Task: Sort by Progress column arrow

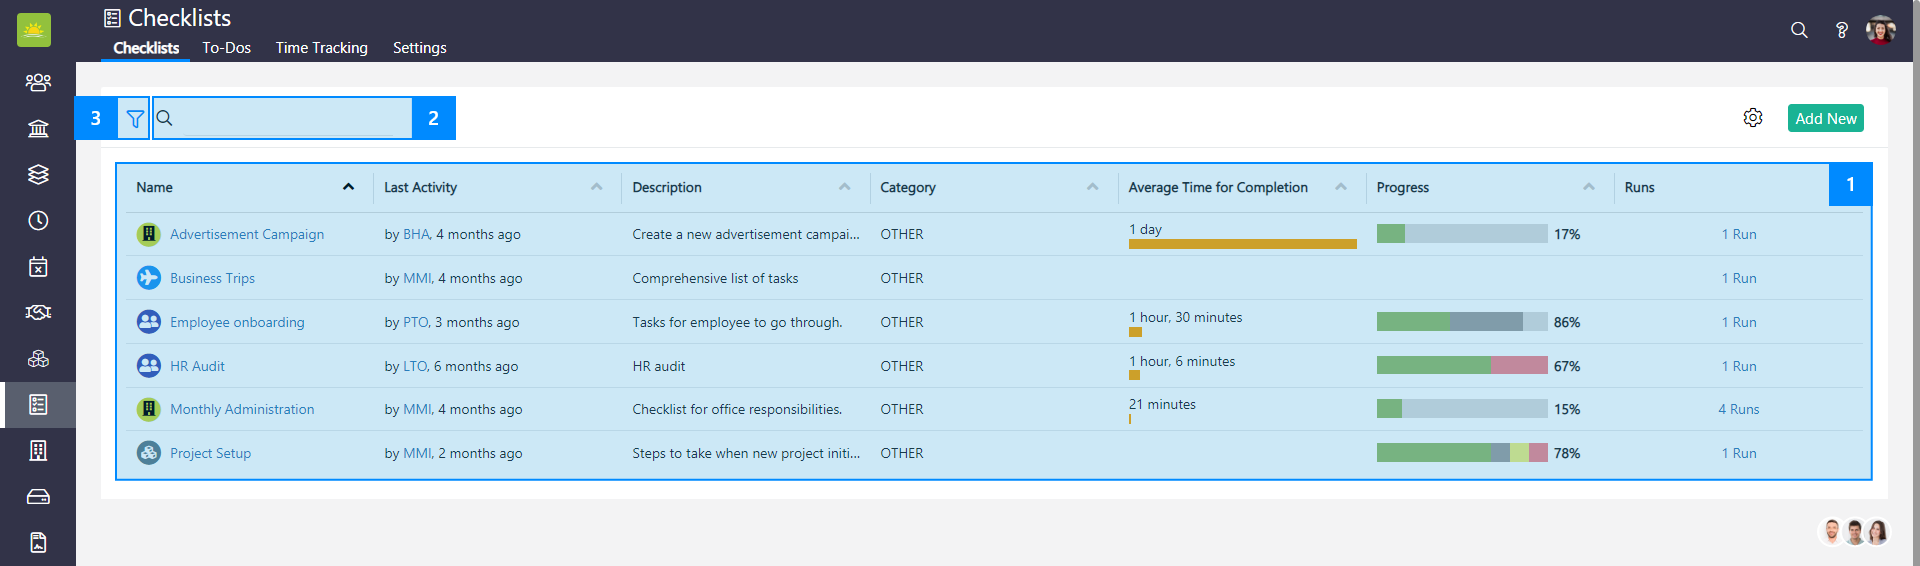Action: point(1588,187)
